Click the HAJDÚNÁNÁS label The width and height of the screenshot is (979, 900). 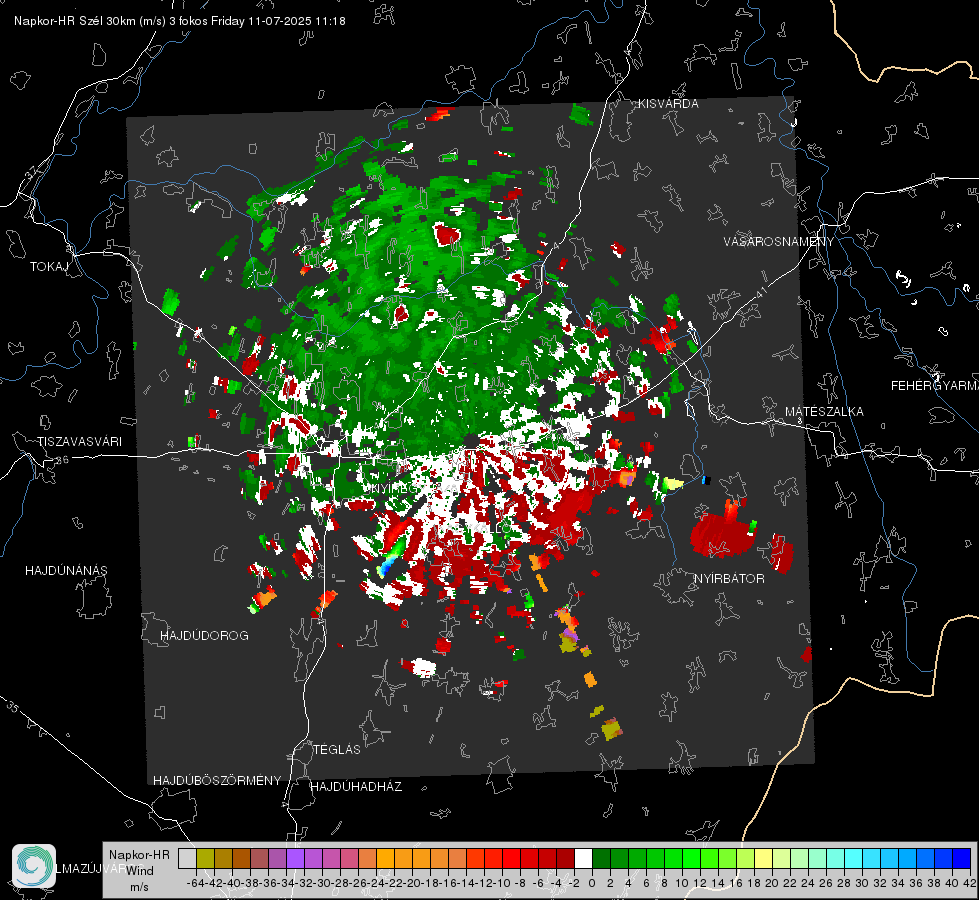pyautogui.click(x=66, y=571)
